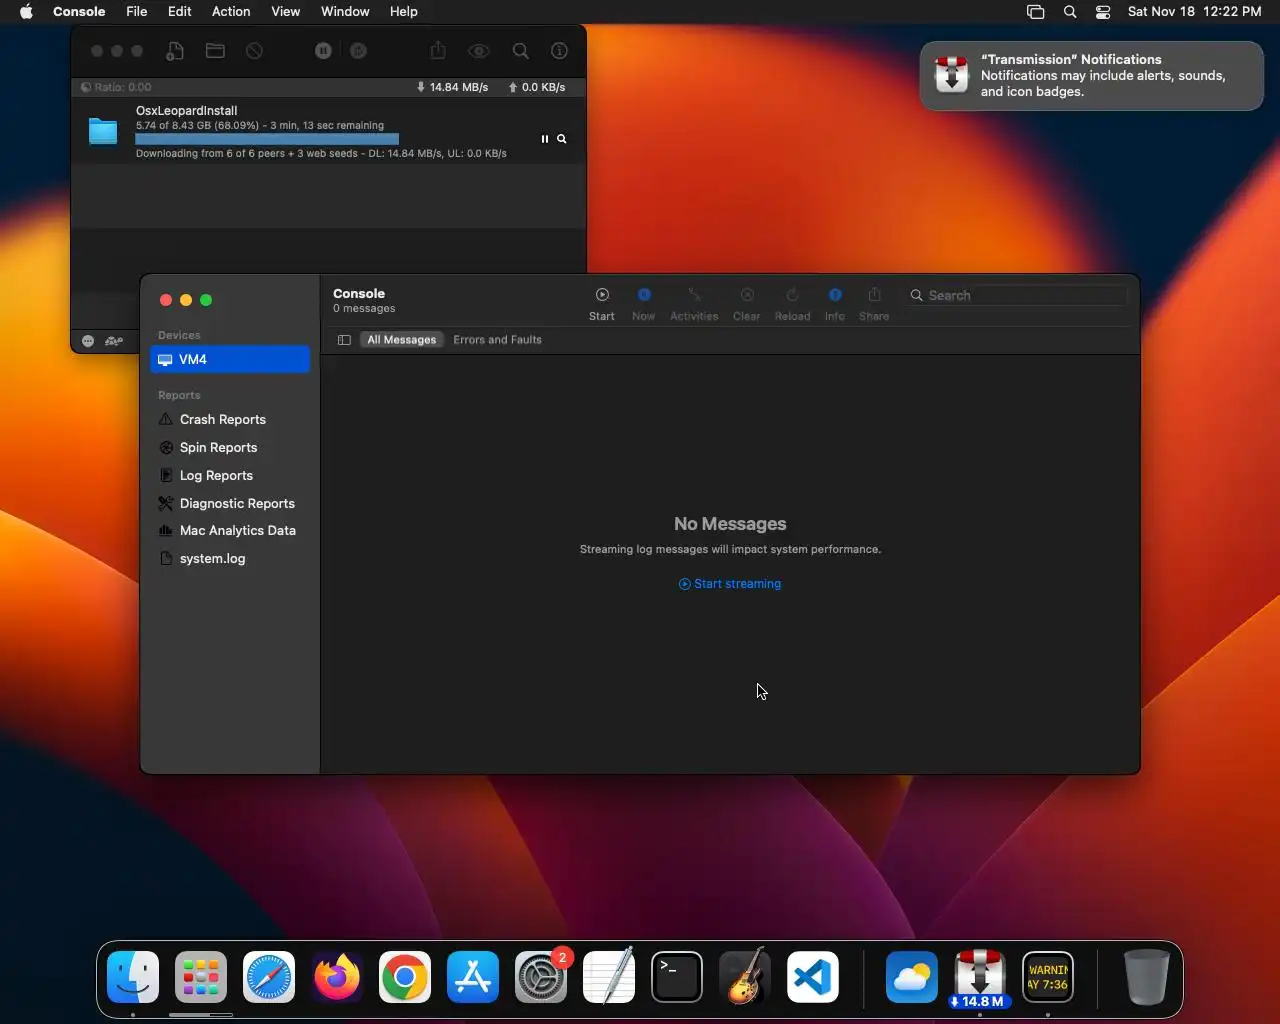This screenshot has width=1280, height=1024.
Task: Open the Info toolbar icon in Console
Action: pos(835,295)
